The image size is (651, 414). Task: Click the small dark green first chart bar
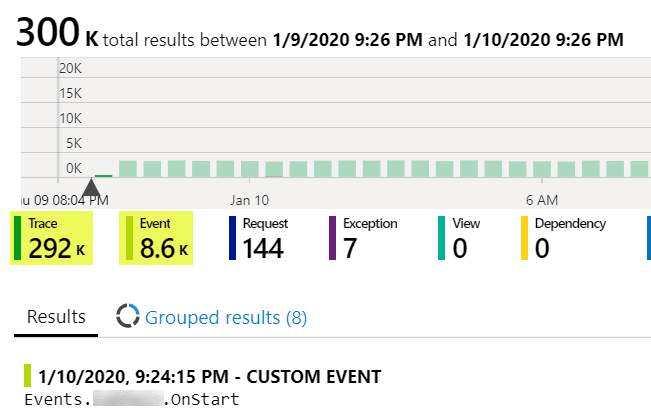click(x=102, y=176)
